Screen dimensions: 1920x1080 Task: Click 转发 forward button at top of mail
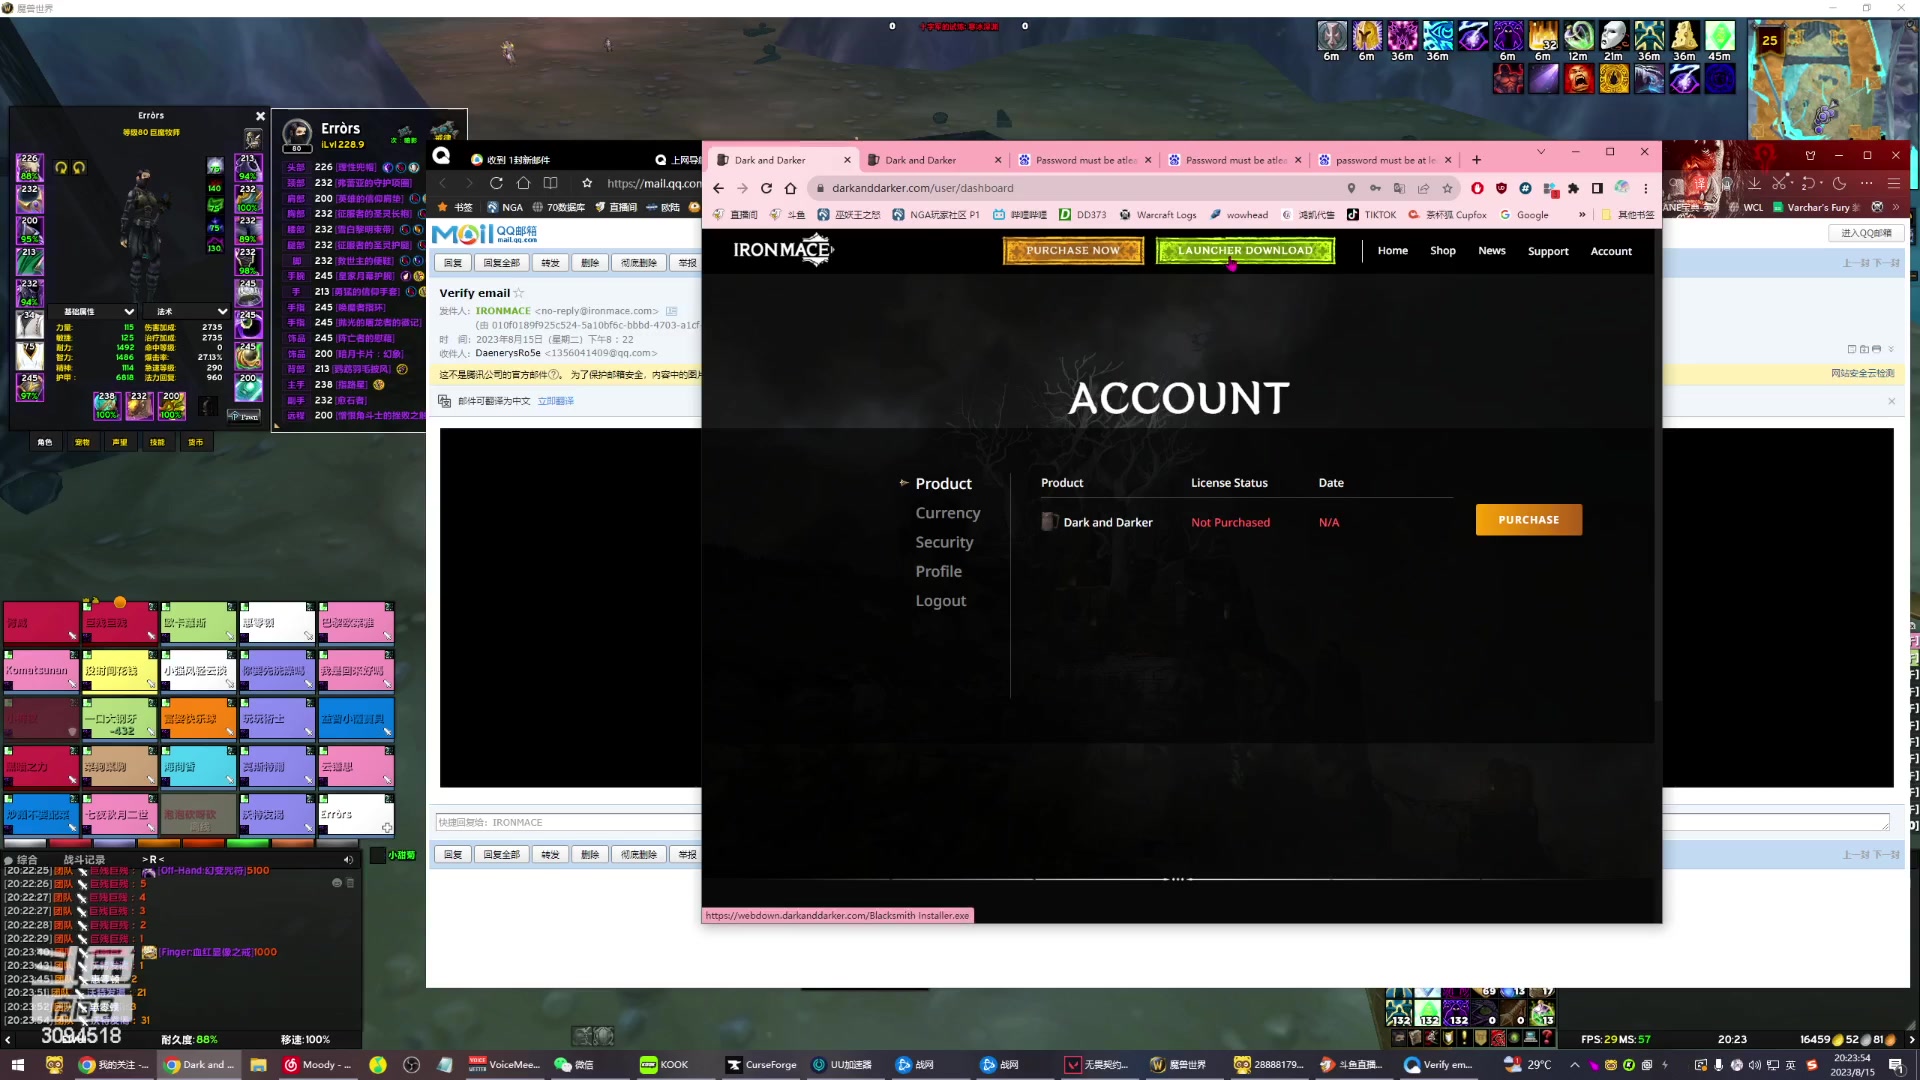550,263
